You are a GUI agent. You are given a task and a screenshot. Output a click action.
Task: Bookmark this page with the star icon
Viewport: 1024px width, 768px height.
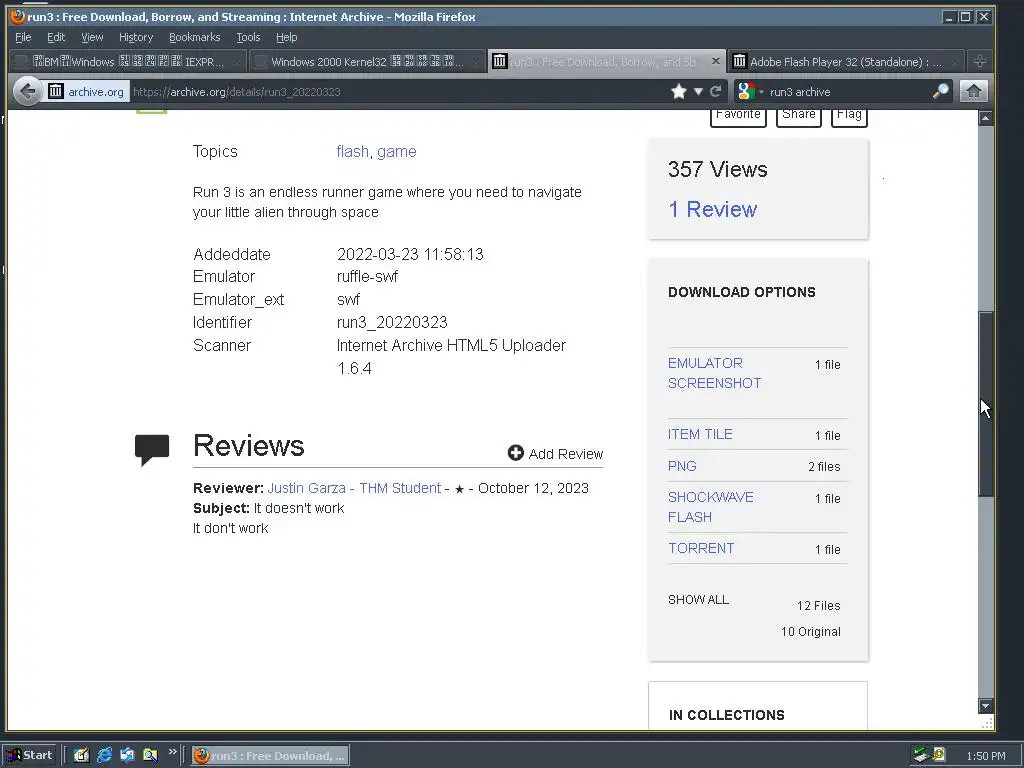679,91
